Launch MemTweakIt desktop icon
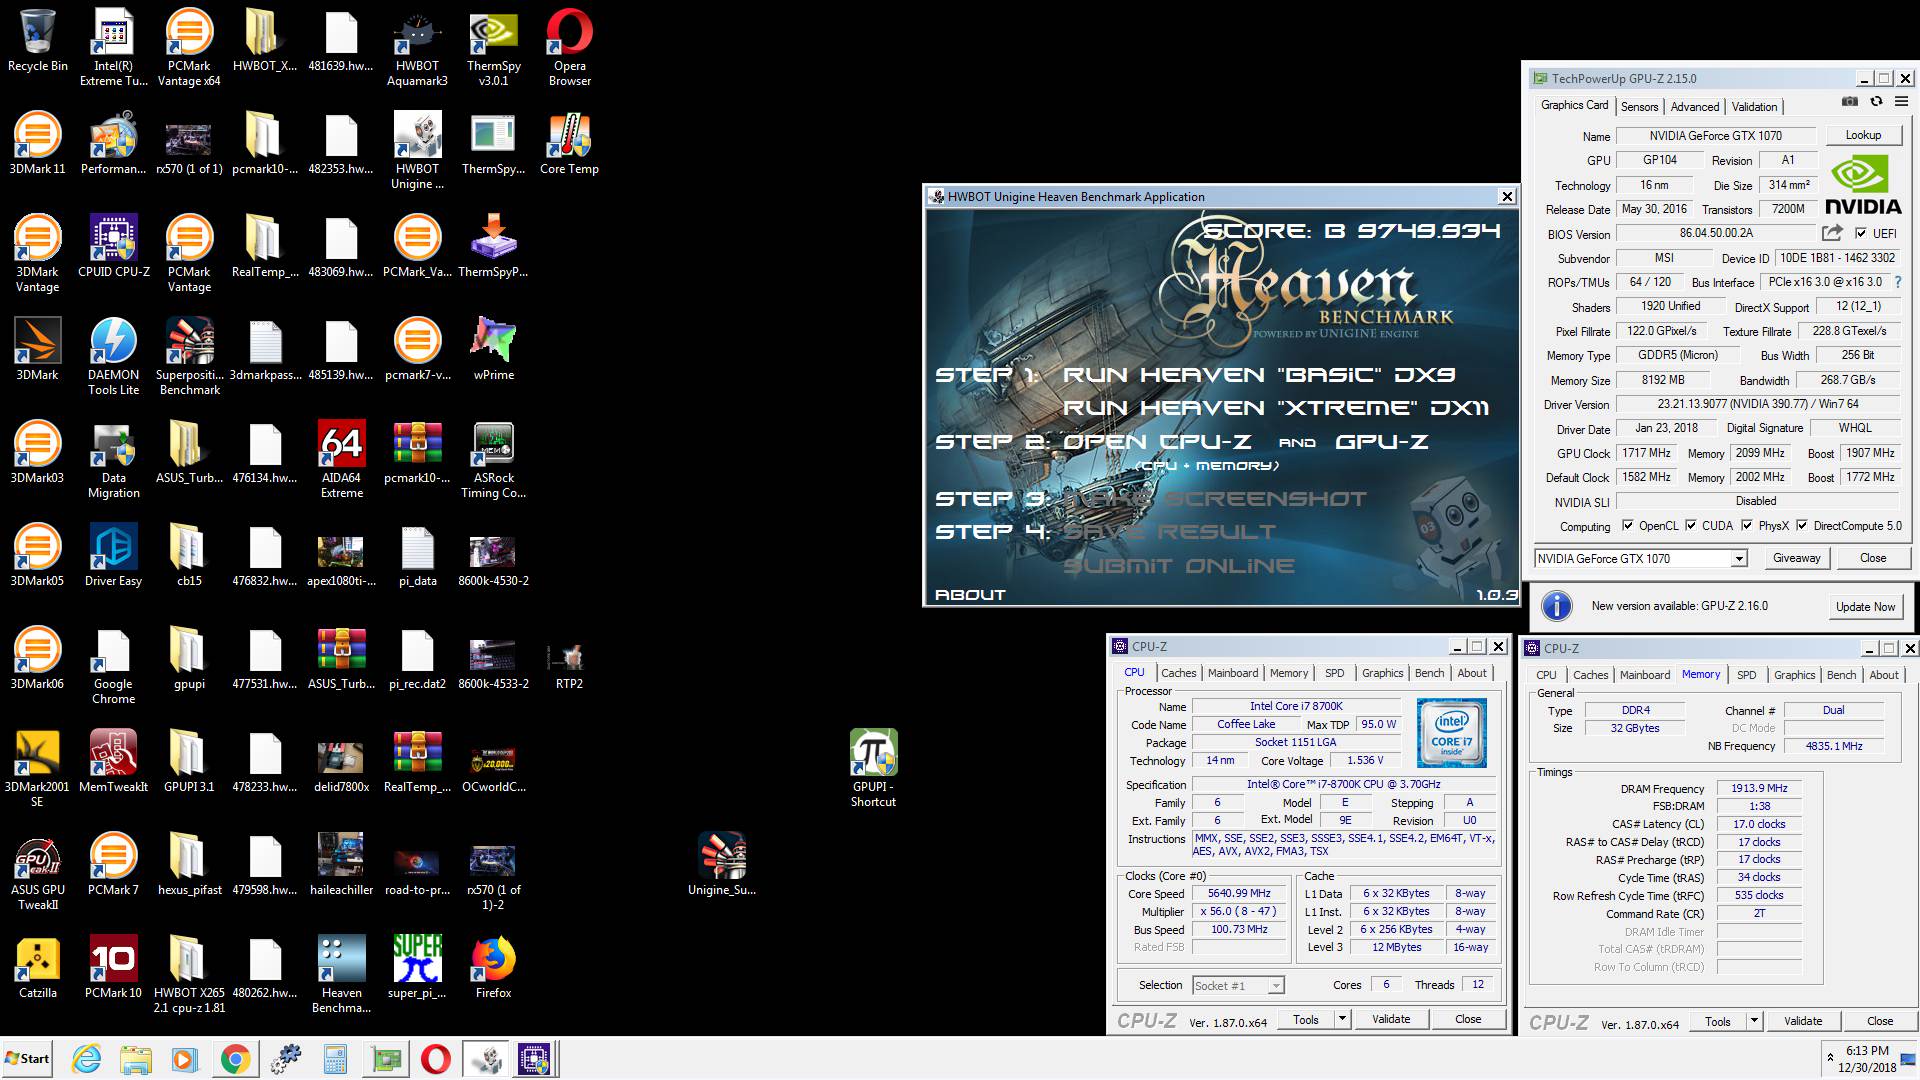Viewport: 1920px width, 1080px height. point(113,761)
